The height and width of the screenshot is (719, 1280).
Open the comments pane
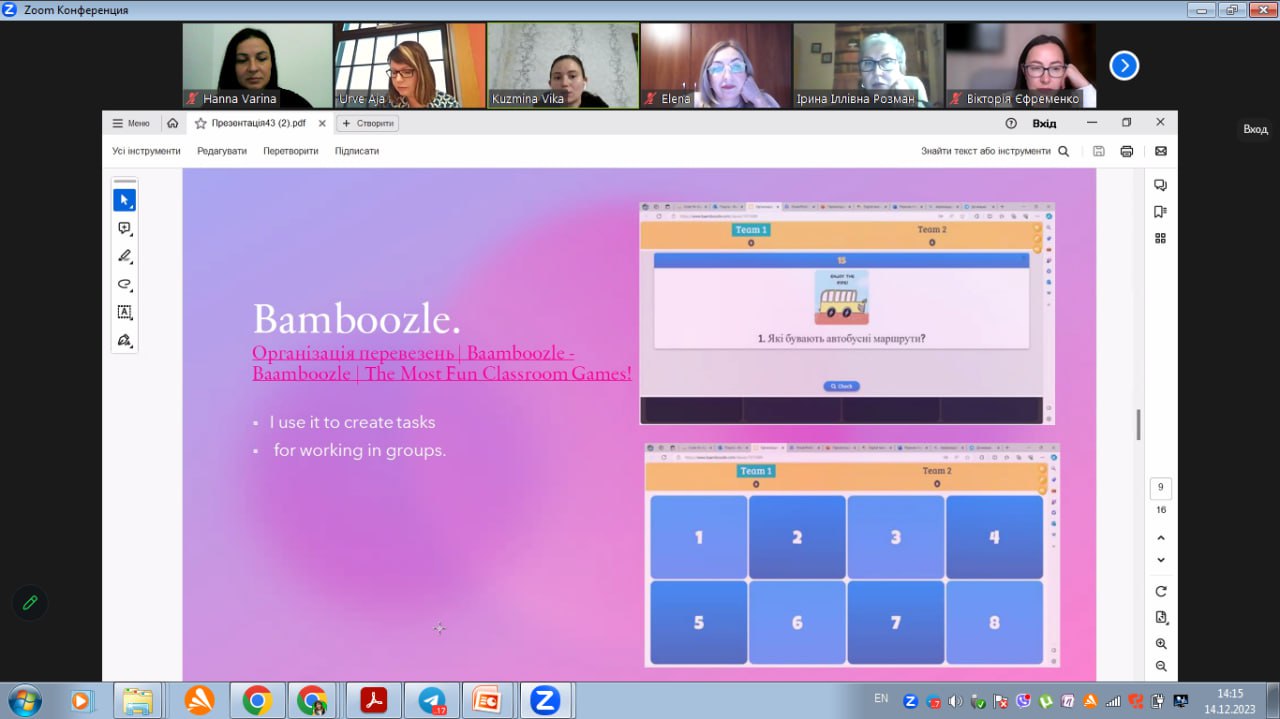1160,185
